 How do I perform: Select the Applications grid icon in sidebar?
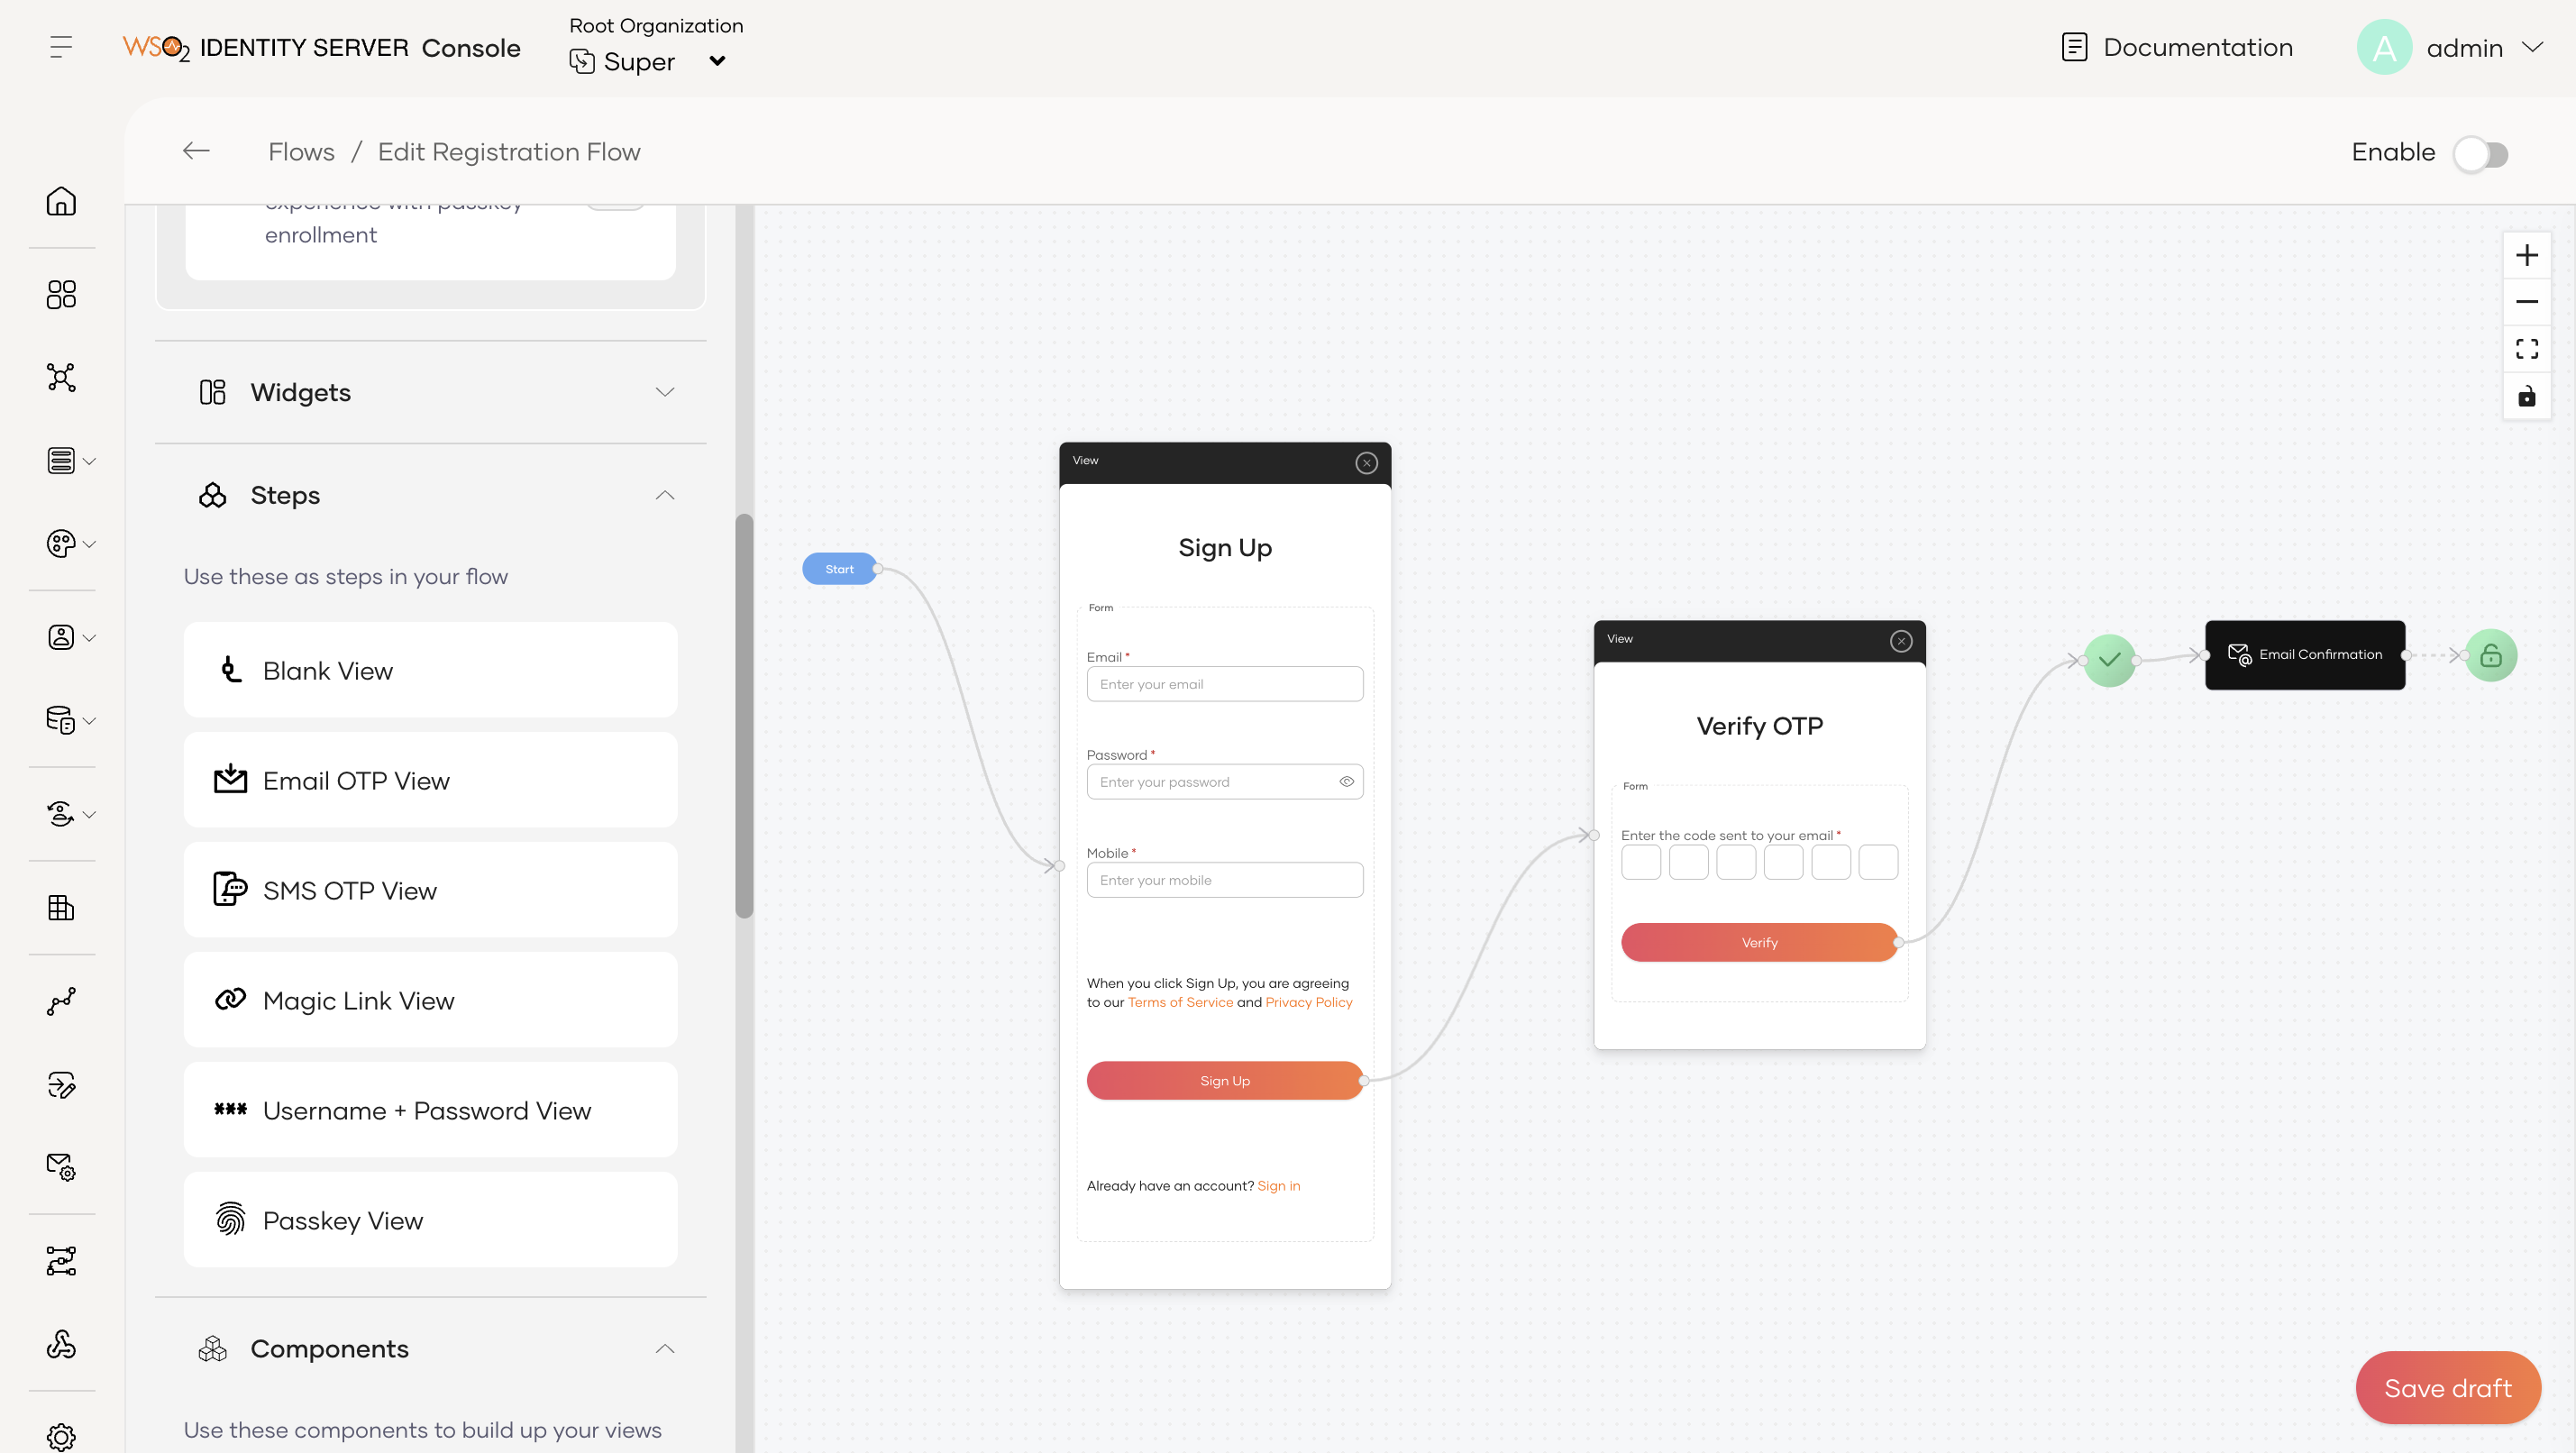pyautogui.click(x=61, y=294)
